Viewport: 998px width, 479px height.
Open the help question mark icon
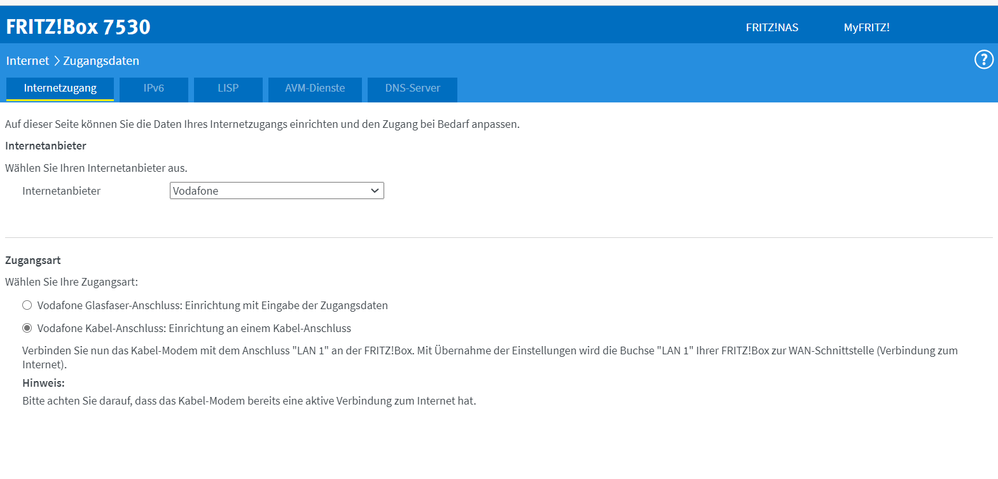(984, 60)
